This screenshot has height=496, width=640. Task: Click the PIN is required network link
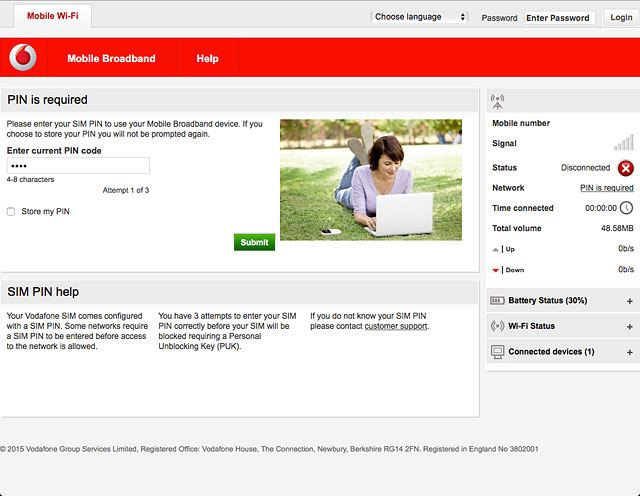click(x=606, y=188)
